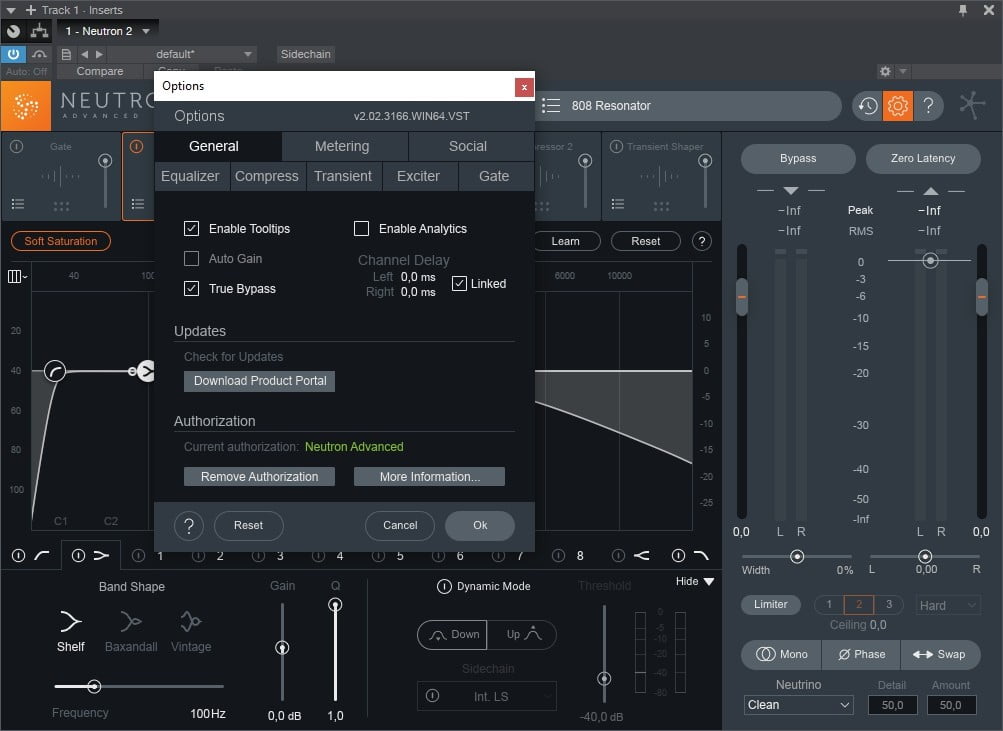Viewport: 1003px width, 731px height.
Task: Open the preset file page icon
Action: 66,54
